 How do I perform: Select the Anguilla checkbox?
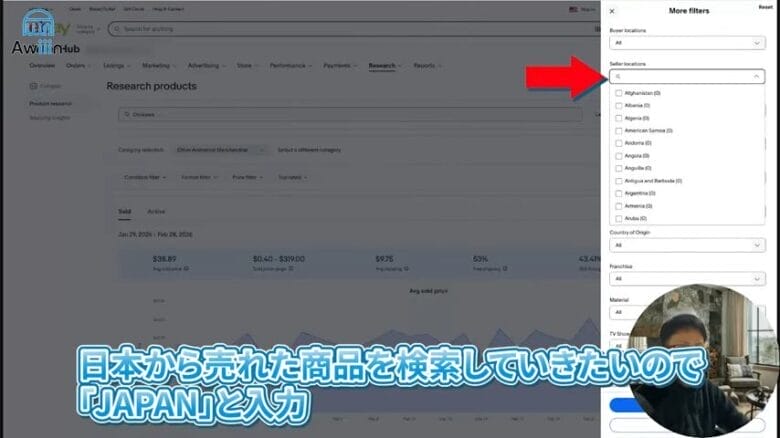pos(618,168)
